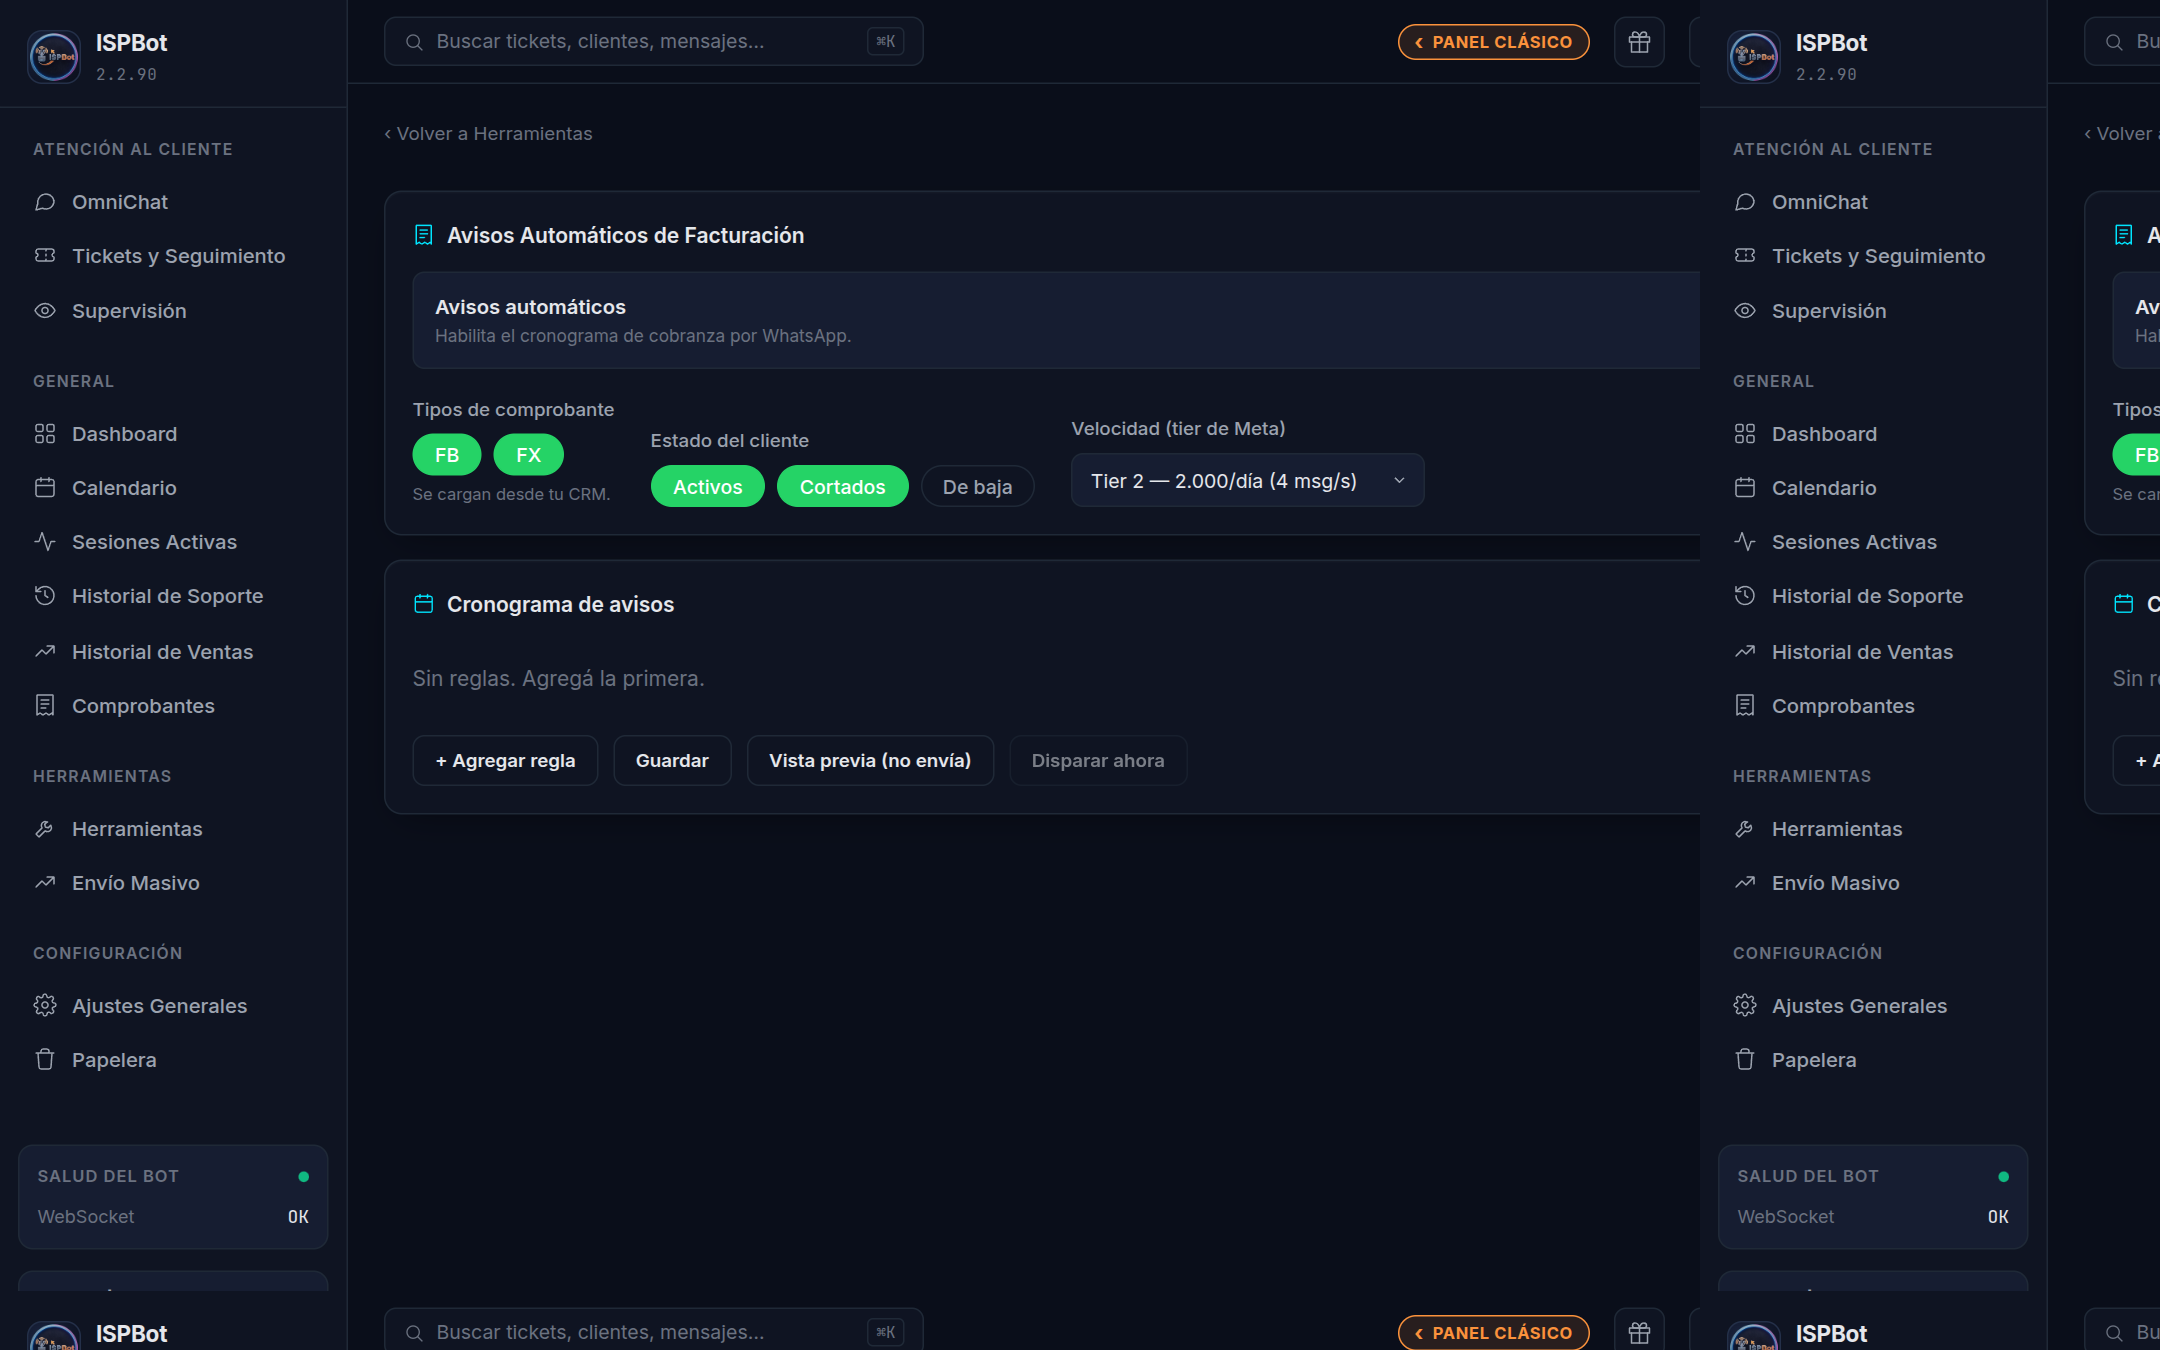Open Historial de Soporte icon in left sidebar

coord(45,596)
